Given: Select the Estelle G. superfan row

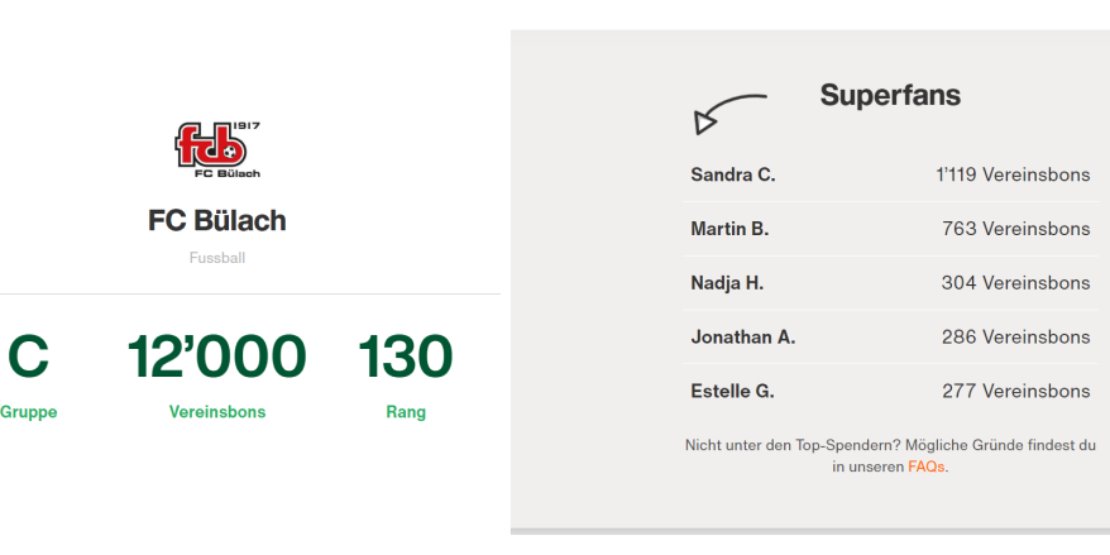Looking at the screenshot, I should pyautogui.click(x=891, y=391).
